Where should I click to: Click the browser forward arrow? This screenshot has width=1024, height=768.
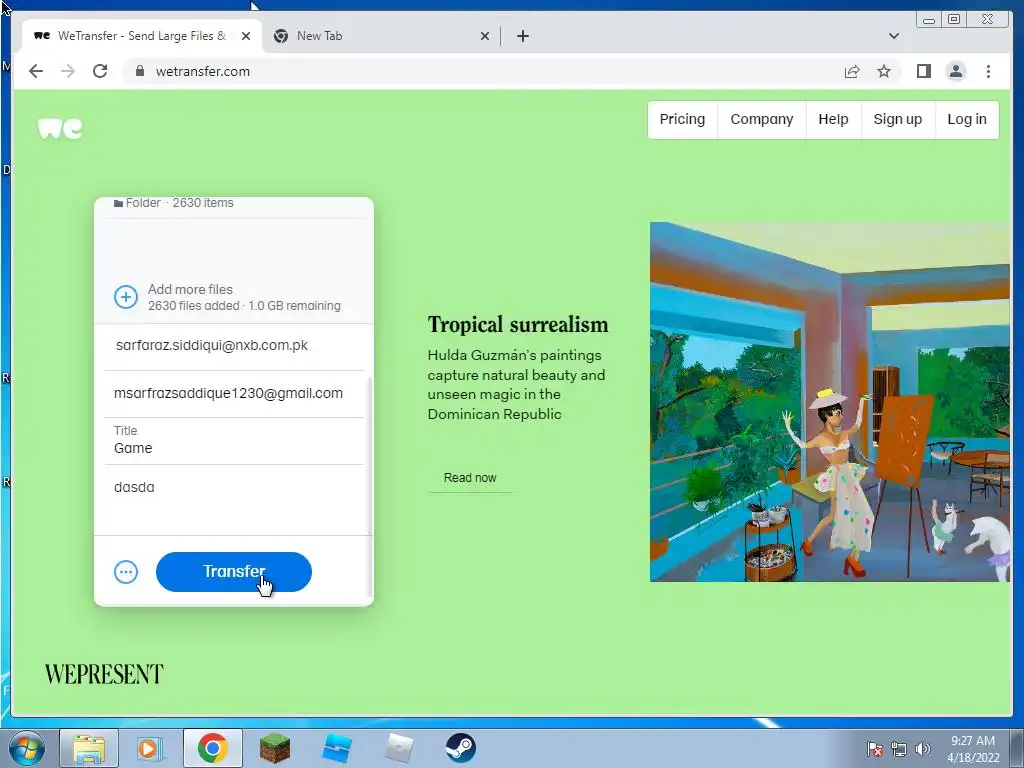pos(68,71)
